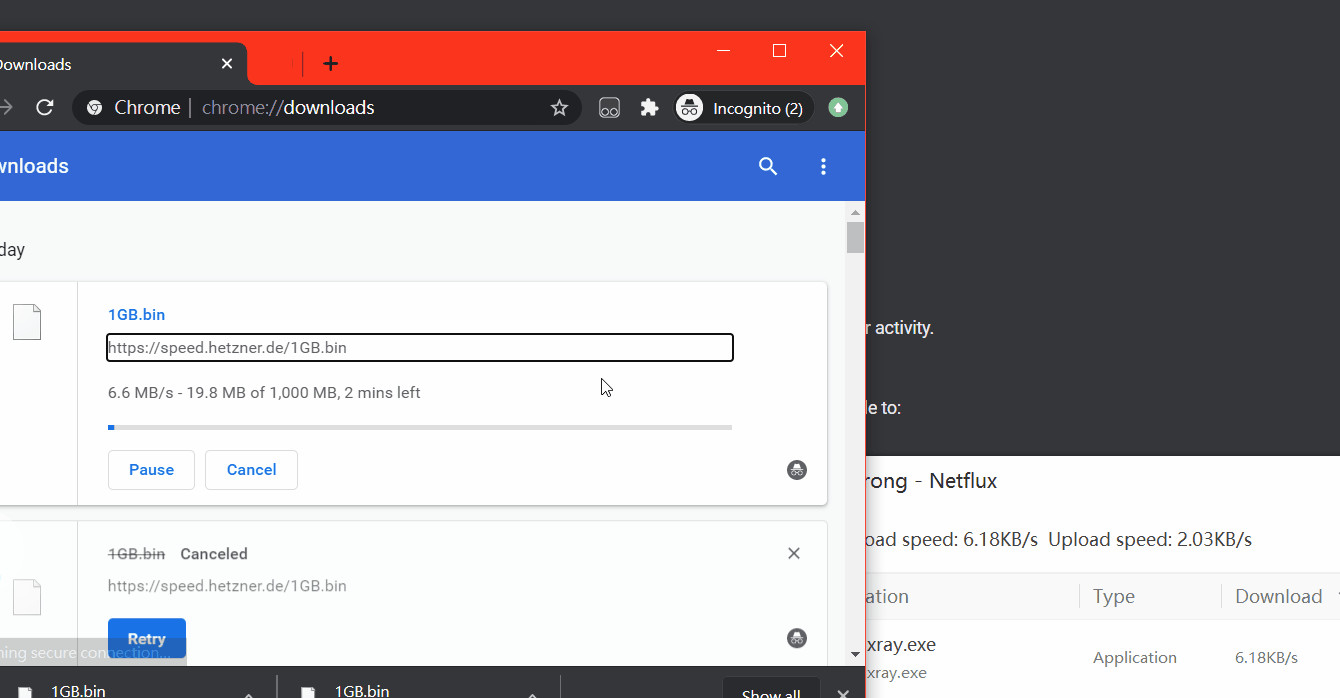Open a new tab with the plus button
The image size is (1340, 698).
tap(331, 64)
